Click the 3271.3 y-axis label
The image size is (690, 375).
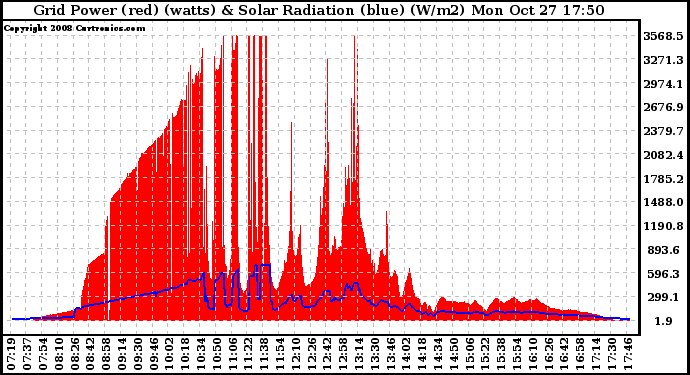pos(663,60)
